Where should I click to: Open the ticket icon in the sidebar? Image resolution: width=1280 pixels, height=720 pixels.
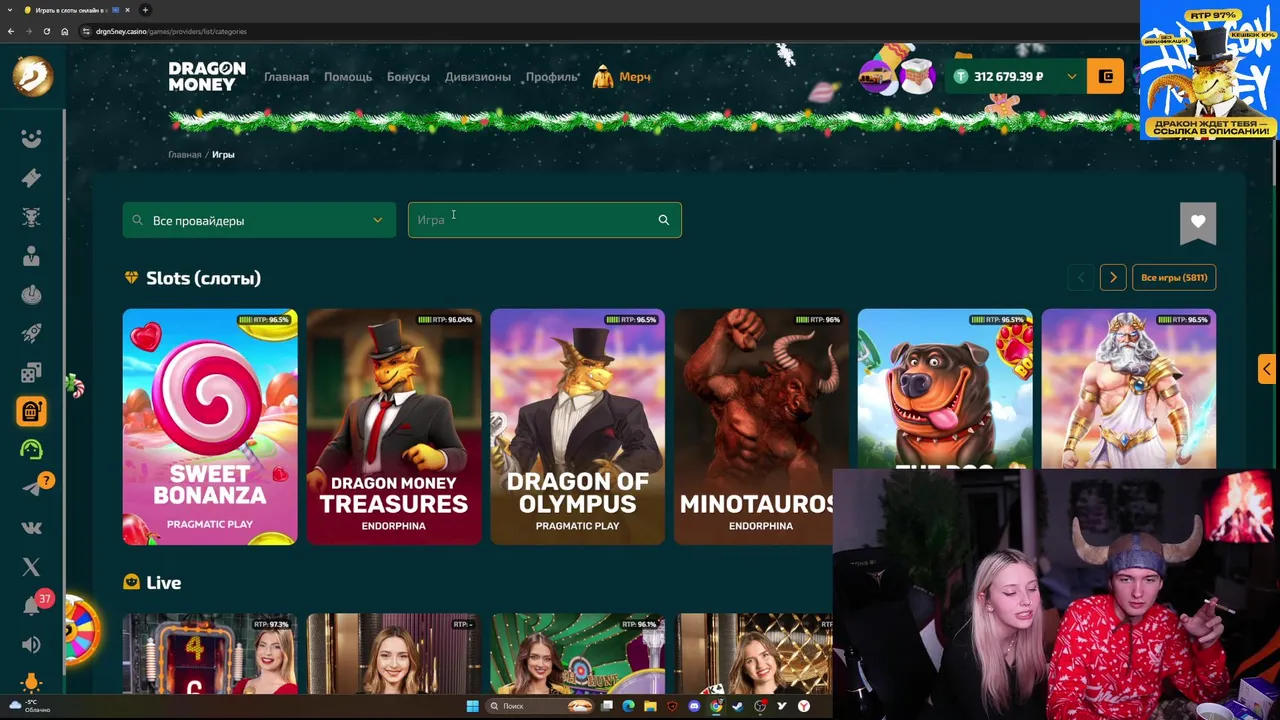31,178
